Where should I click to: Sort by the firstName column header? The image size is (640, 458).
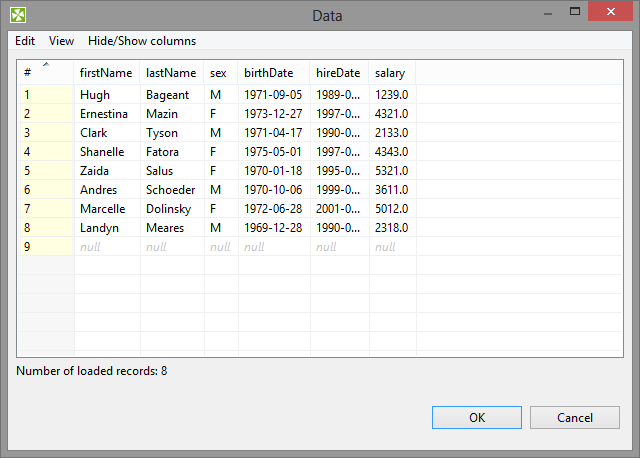click(x=106, y=73)
